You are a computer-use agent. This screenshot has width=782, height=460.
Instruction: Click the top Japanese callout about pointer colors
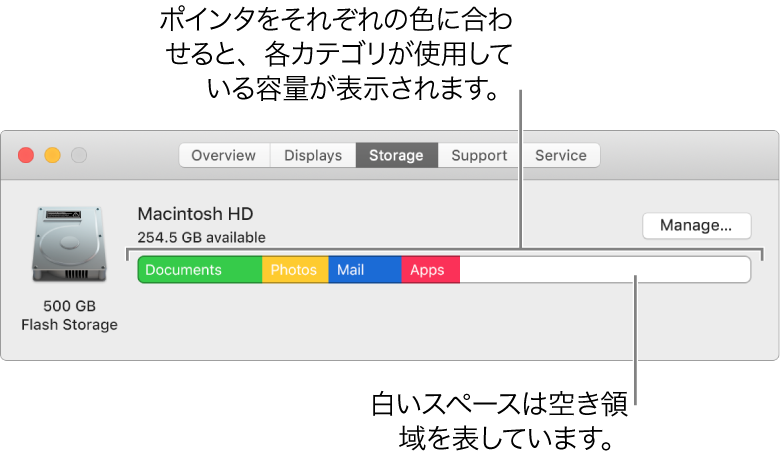click(x=337, y=54)
